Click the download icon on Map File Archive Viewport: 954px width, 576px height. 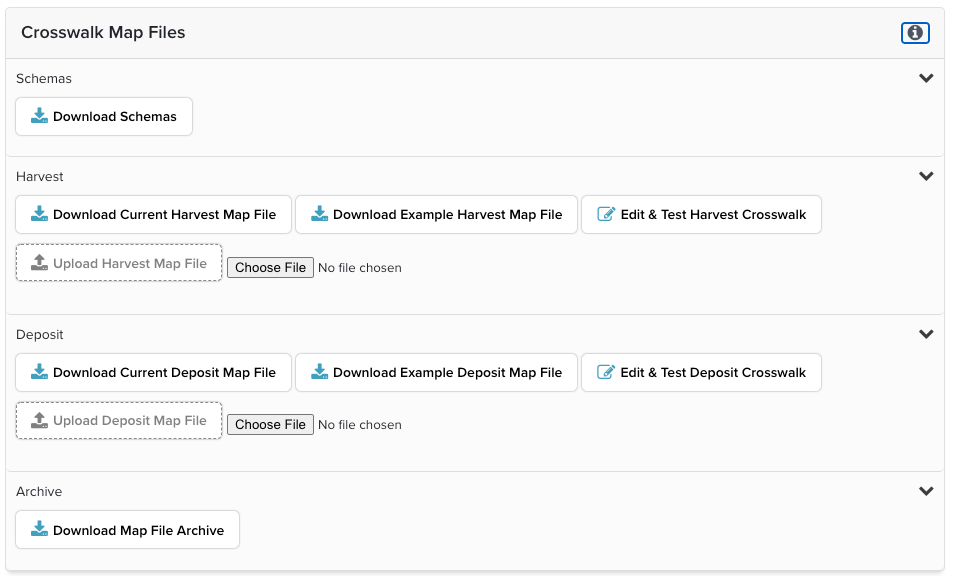tap(39, 531)
